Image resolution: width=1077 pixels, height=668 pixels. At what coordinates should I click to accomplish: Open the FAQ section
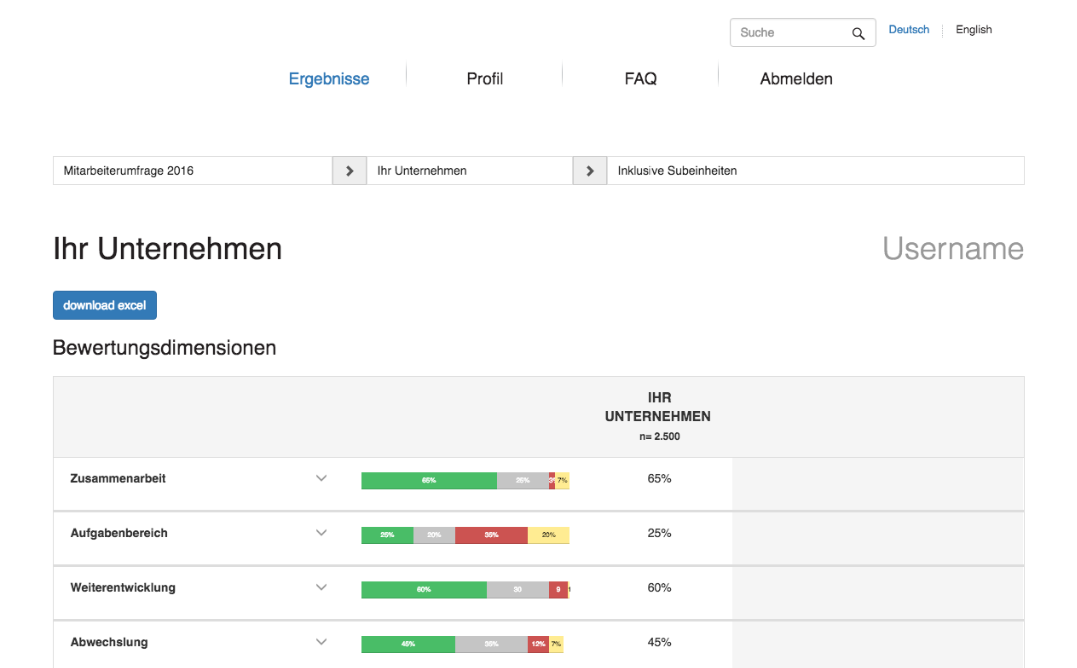640,78
